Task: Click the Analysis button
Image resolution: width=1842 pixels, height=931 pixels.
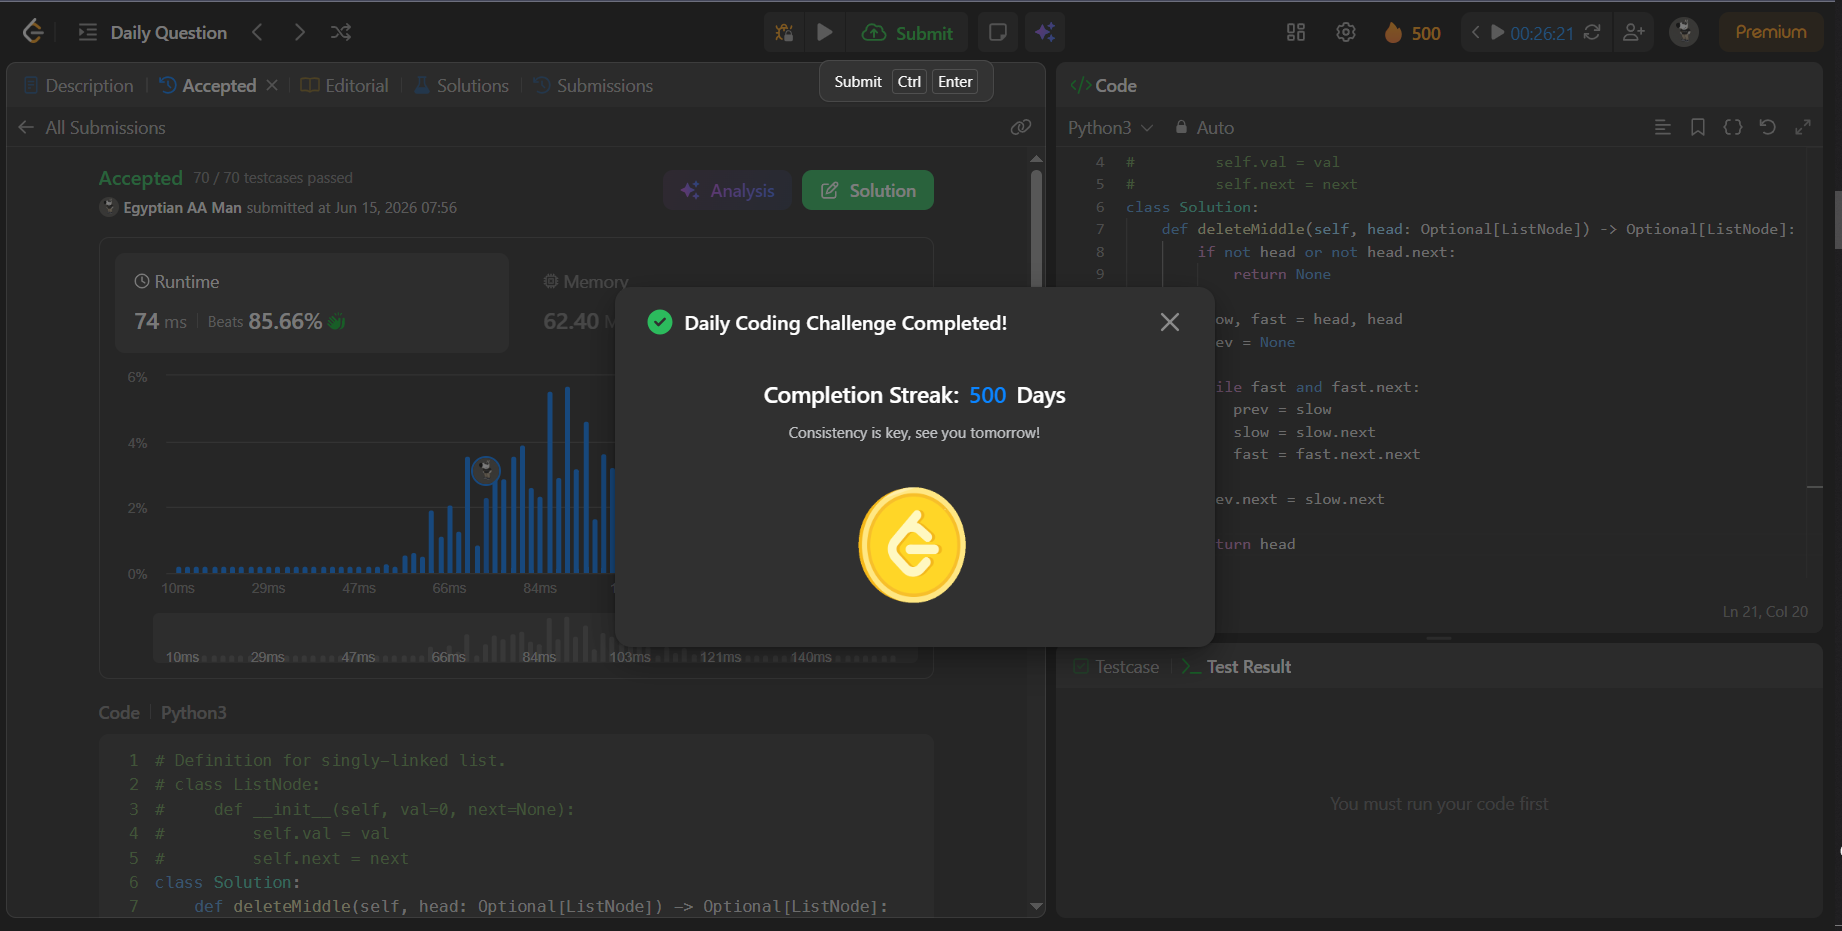Action: (727, 190)
